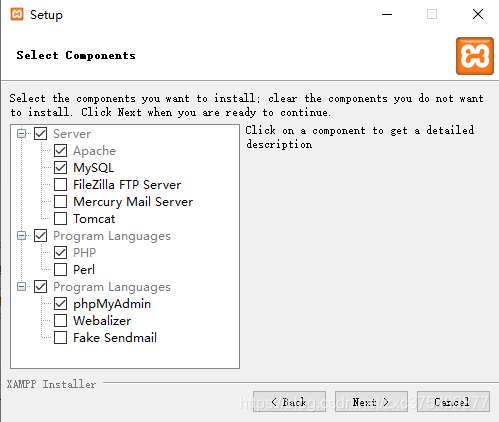Viewport: 499px width, 422px height.
Task: Collapse the second Program Languages group above phpMyAdmin
Action: pyautogui.click(x=22, y=287)
